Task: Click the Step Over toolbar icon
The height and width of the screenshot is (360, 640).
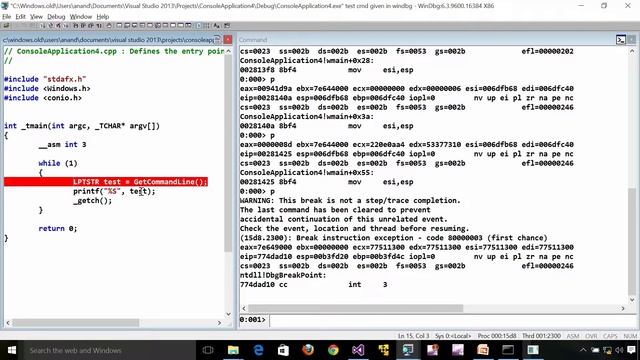Action: click(x=83, y=26)
